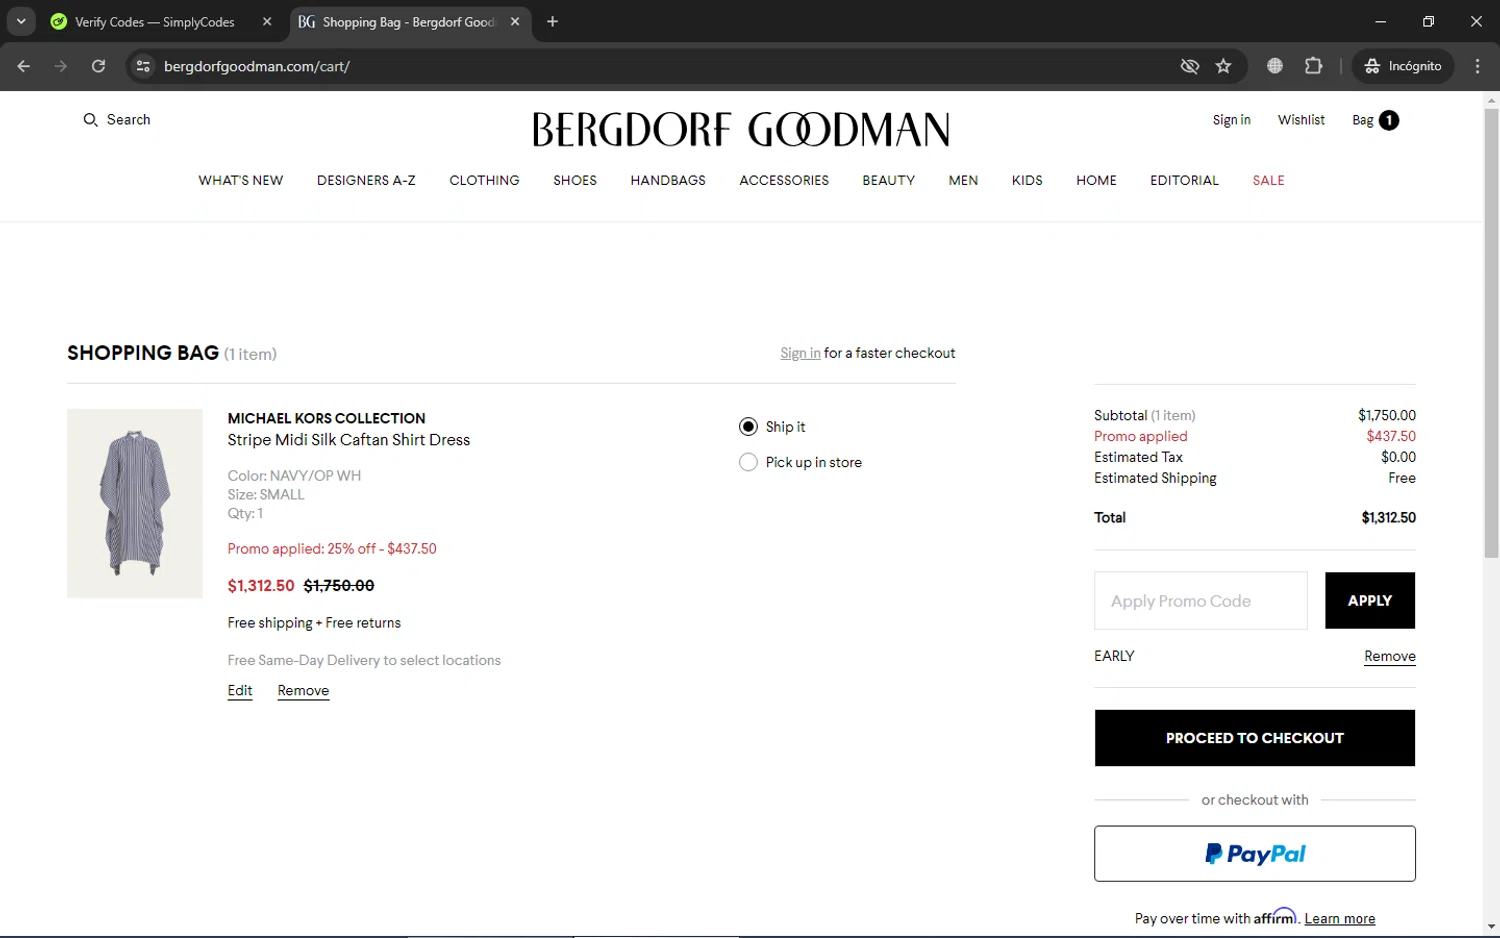1500x938 pixels.
Task: Open the Incognito indicator
Action: coord(1403,66)
